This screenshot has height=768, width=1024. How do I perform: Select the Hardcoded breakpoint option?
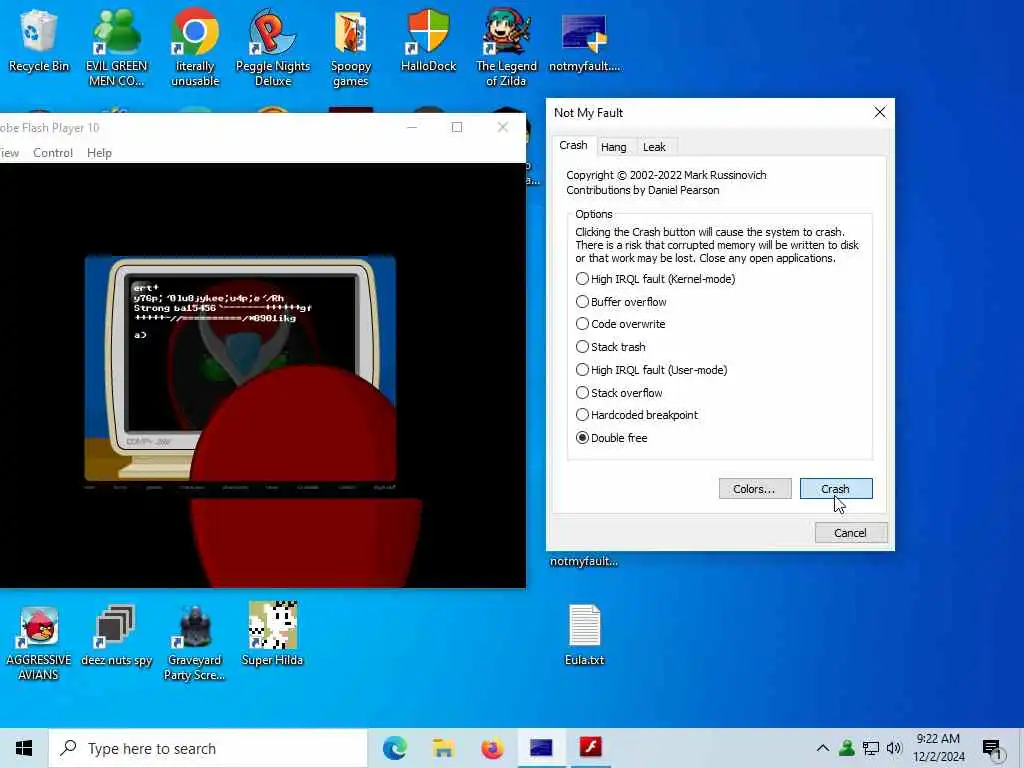click(637, 415)
